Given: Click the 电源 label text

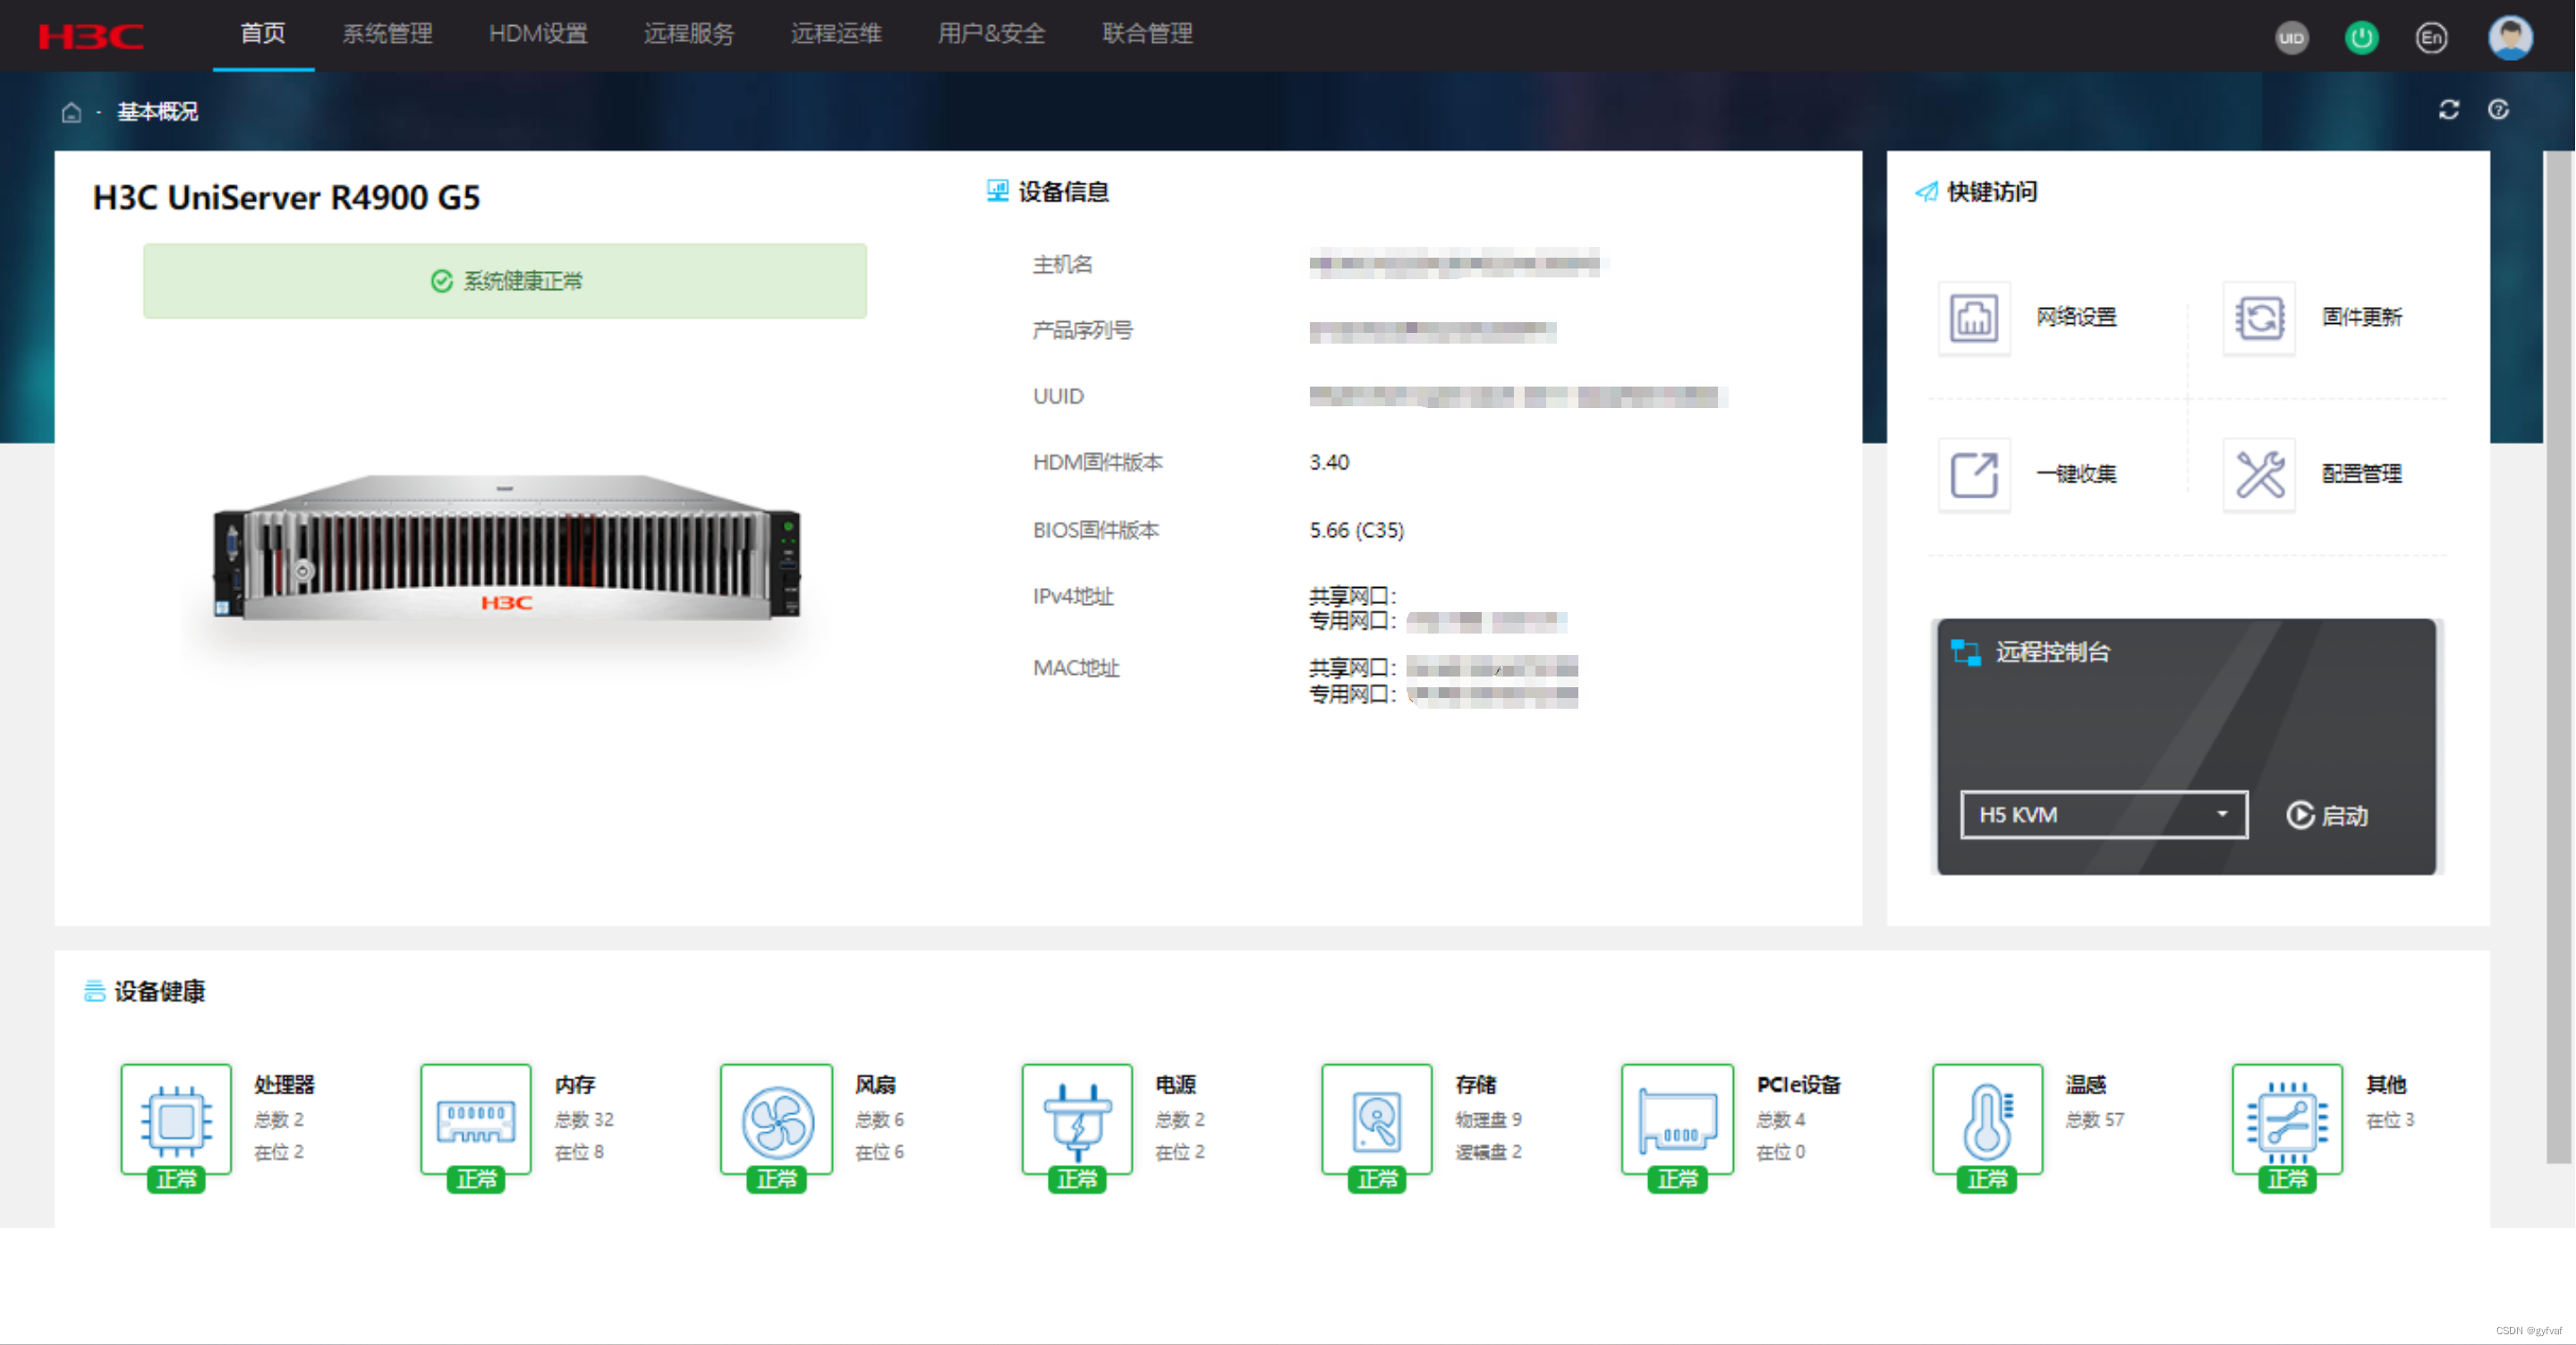Looking at the screenshot, I should [1175, 1085].
